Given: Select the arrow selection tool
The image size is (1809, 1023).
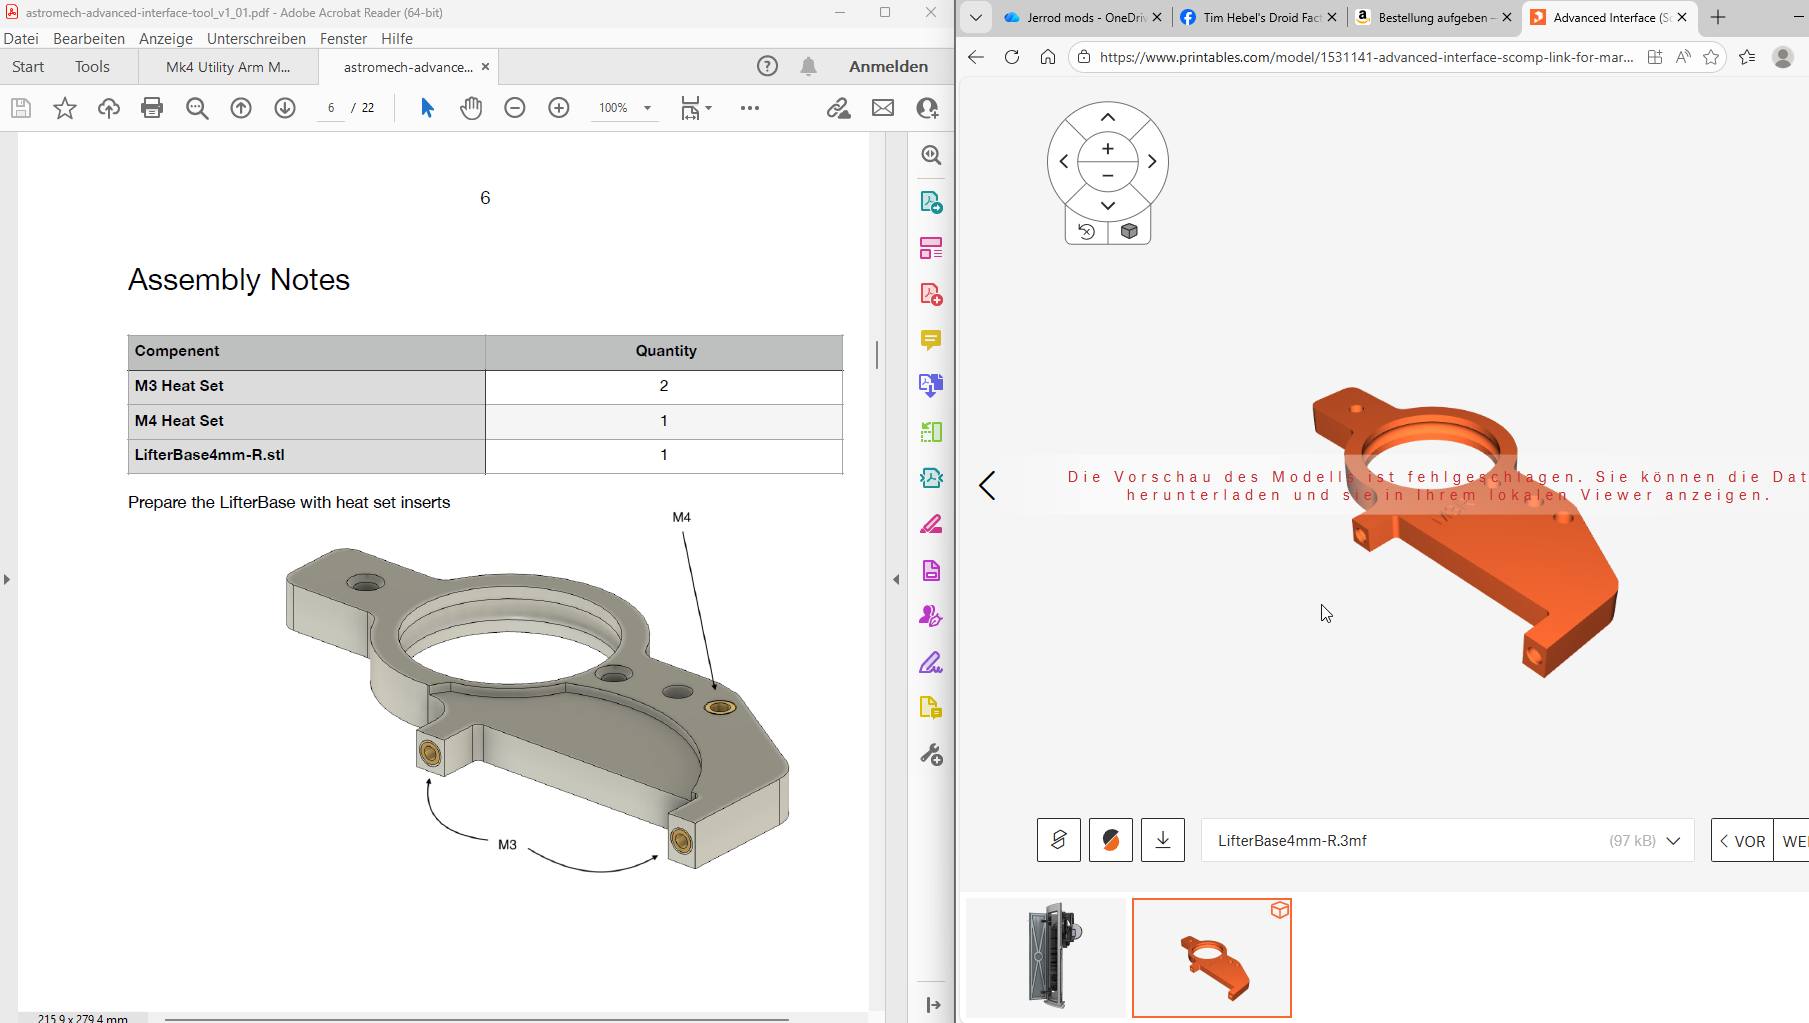Looking at the screenshot, I should pos(427,108).
